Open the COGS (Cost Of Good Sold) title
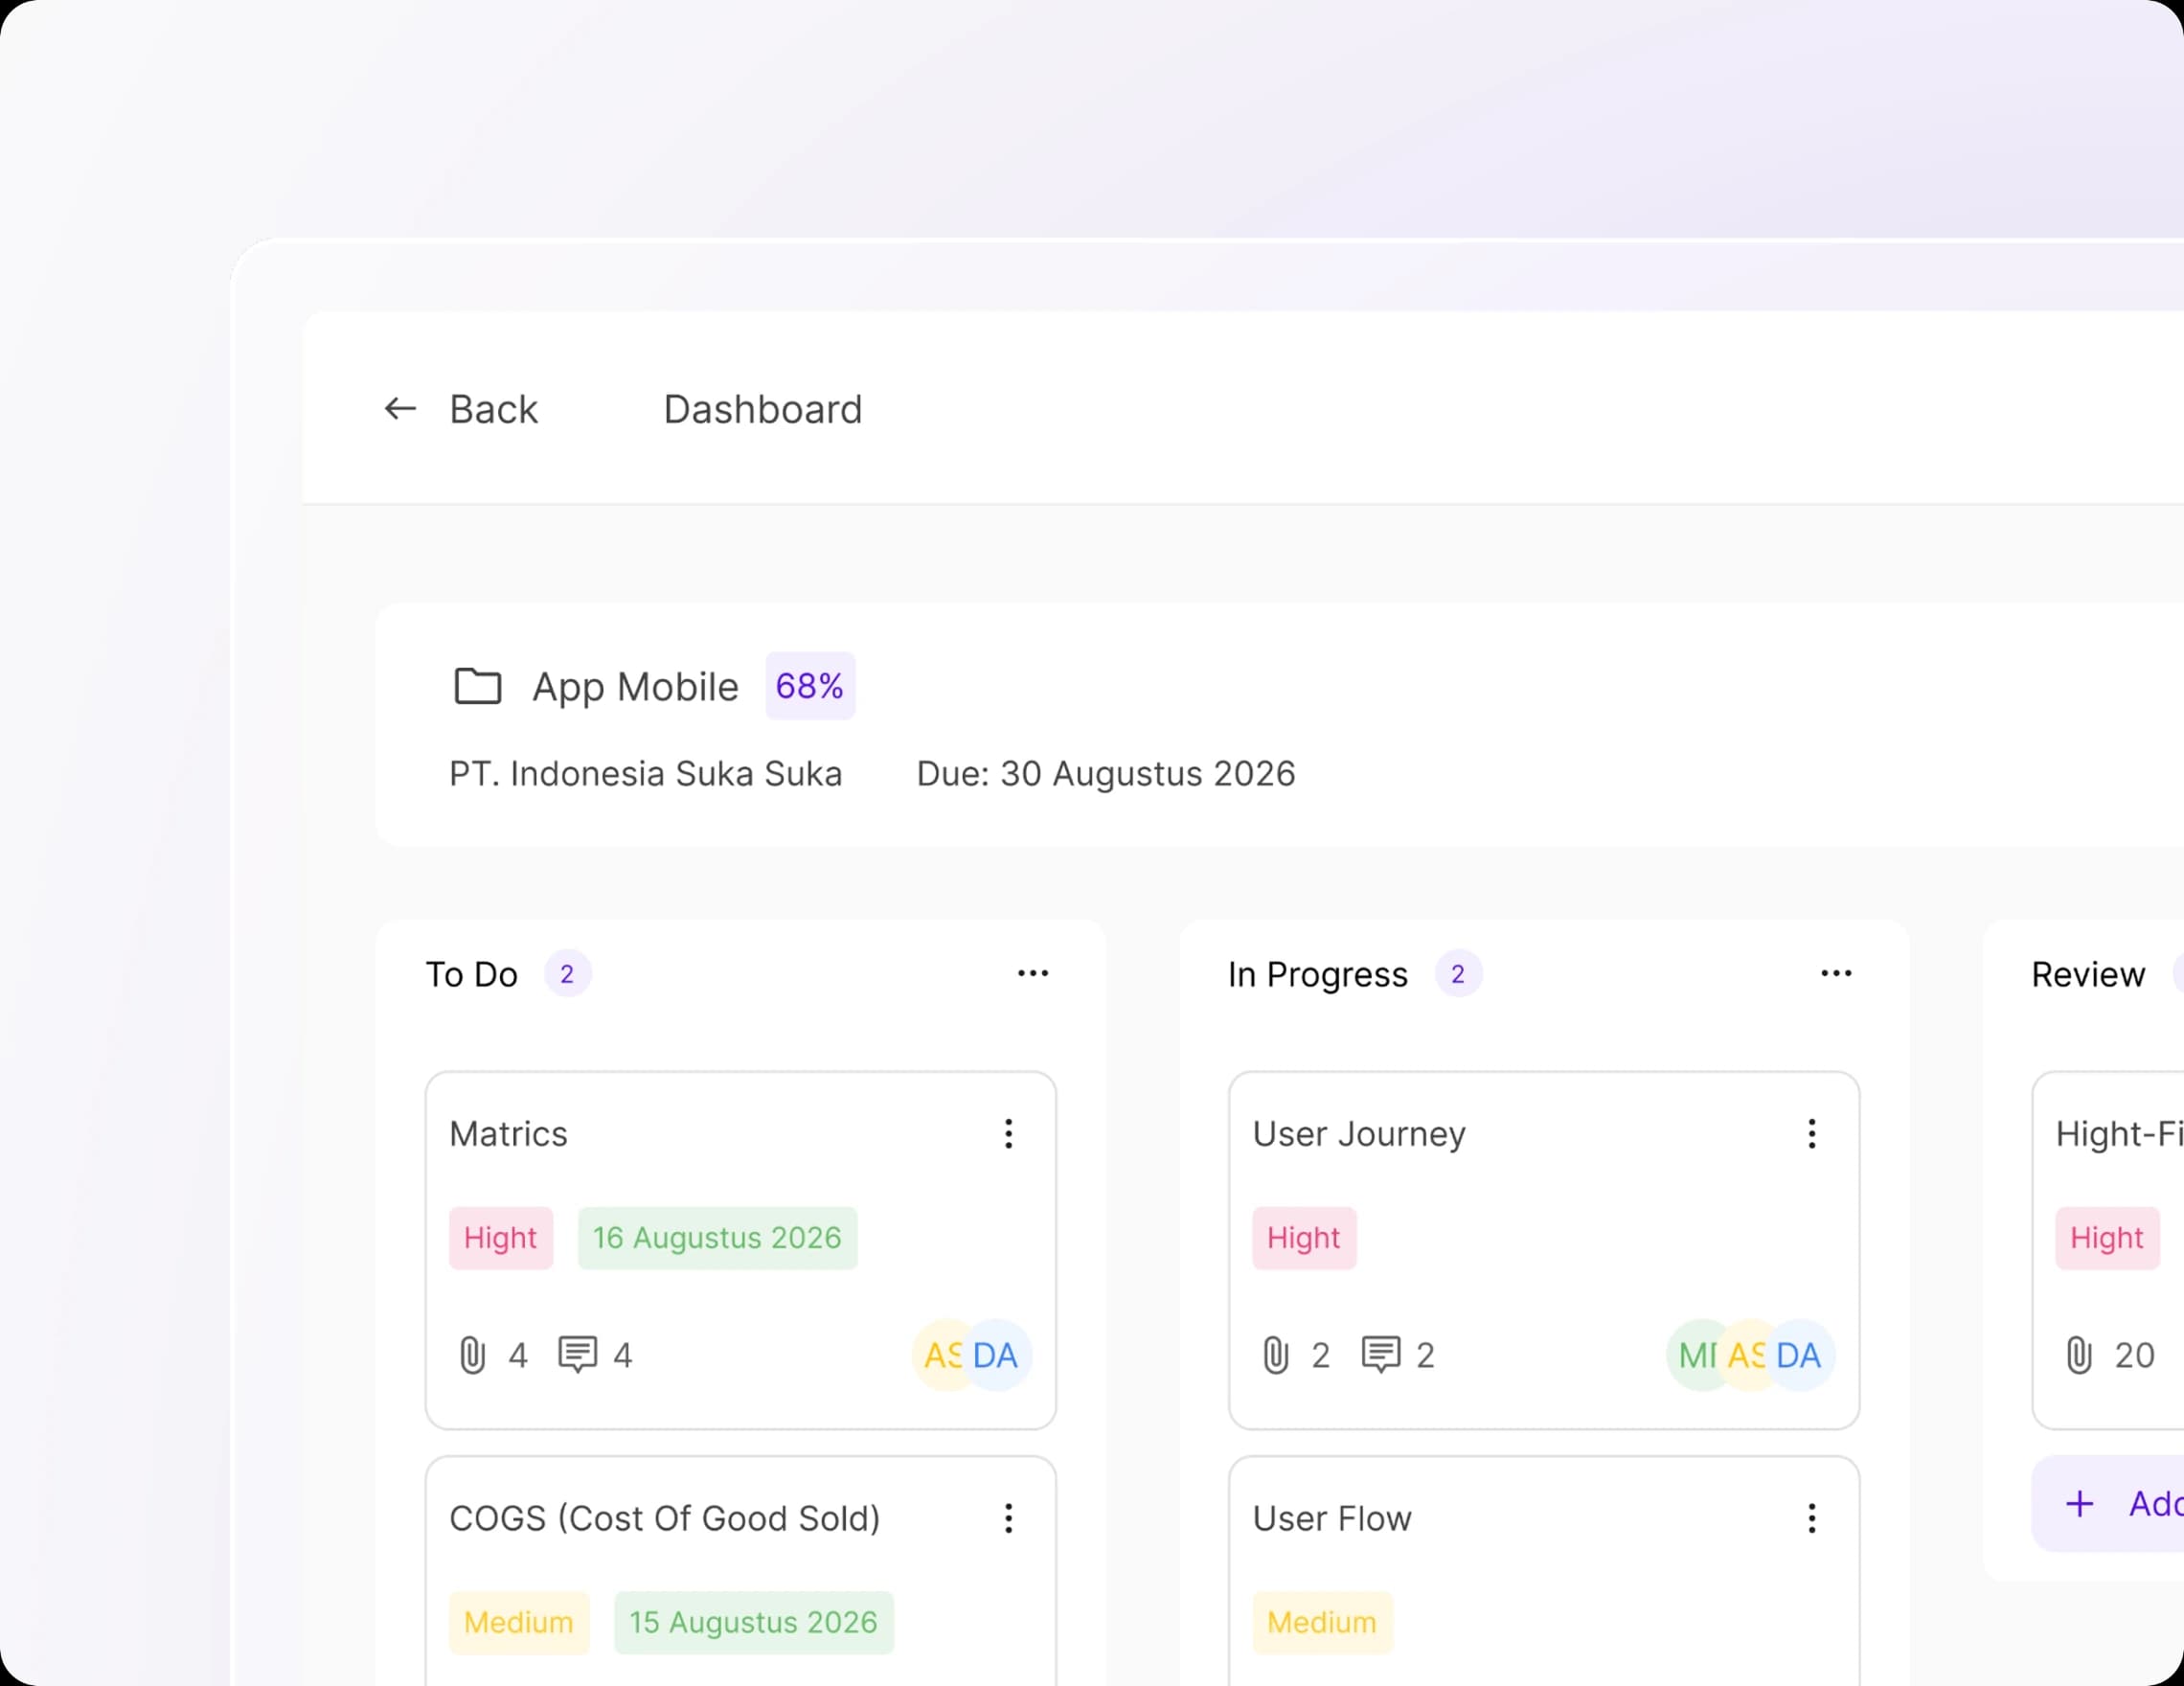Image resolution: width=2184 pixels, height=1686 pixels. pyautogui.click(x=664, y=1519)
